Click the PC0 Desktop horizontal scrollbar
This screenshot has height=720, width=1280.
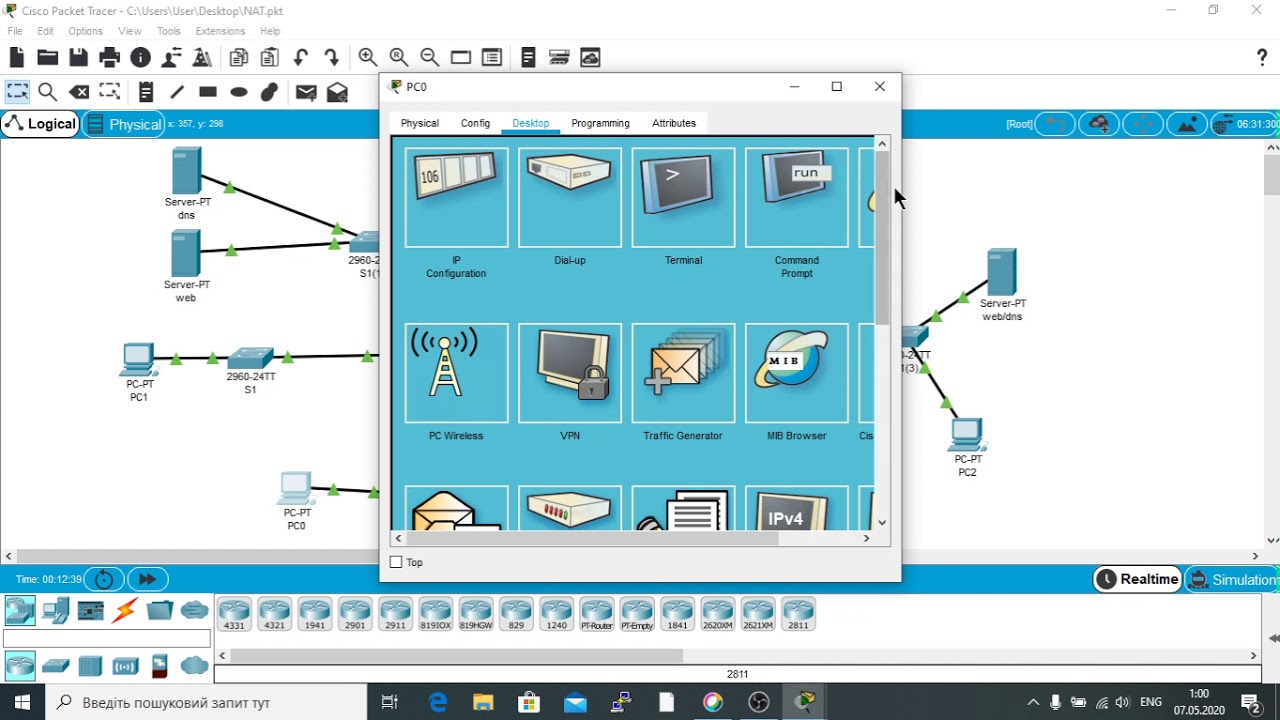pyautogui.click(x=594, y=538)
